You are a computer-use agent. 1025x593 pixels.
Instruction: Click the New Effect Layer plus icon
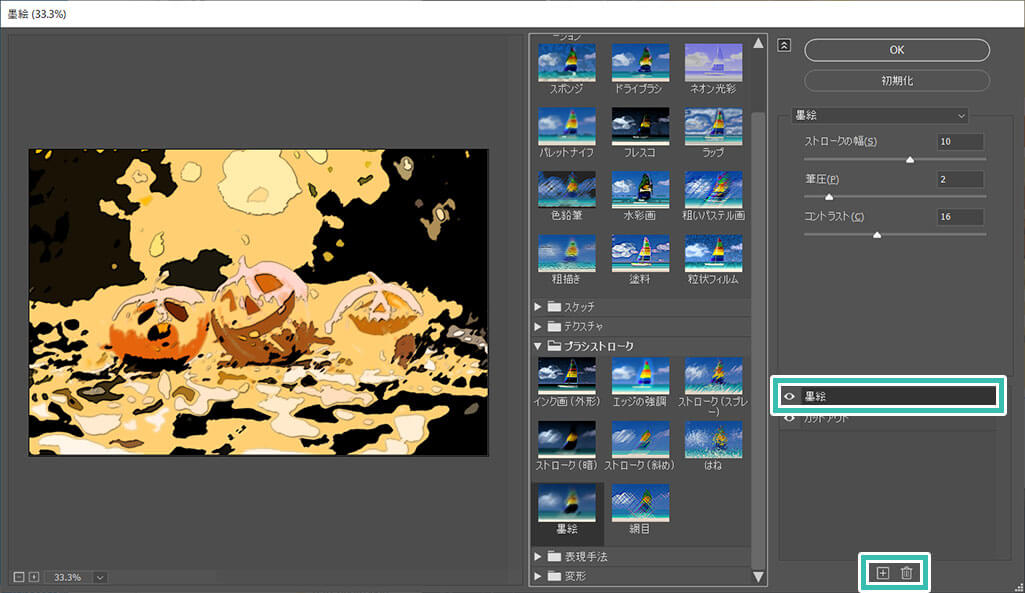881,572
